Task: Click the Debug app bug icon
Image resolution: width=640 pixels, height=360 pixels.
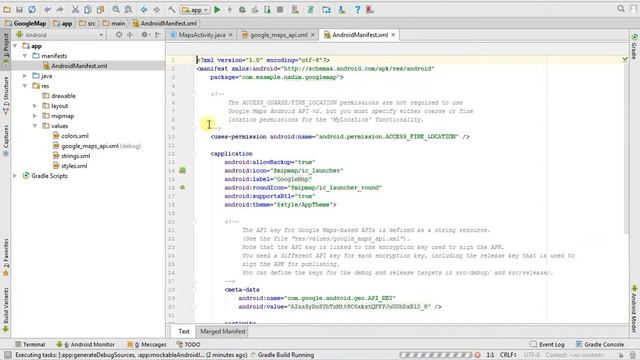Action: [x=242, y=9]
